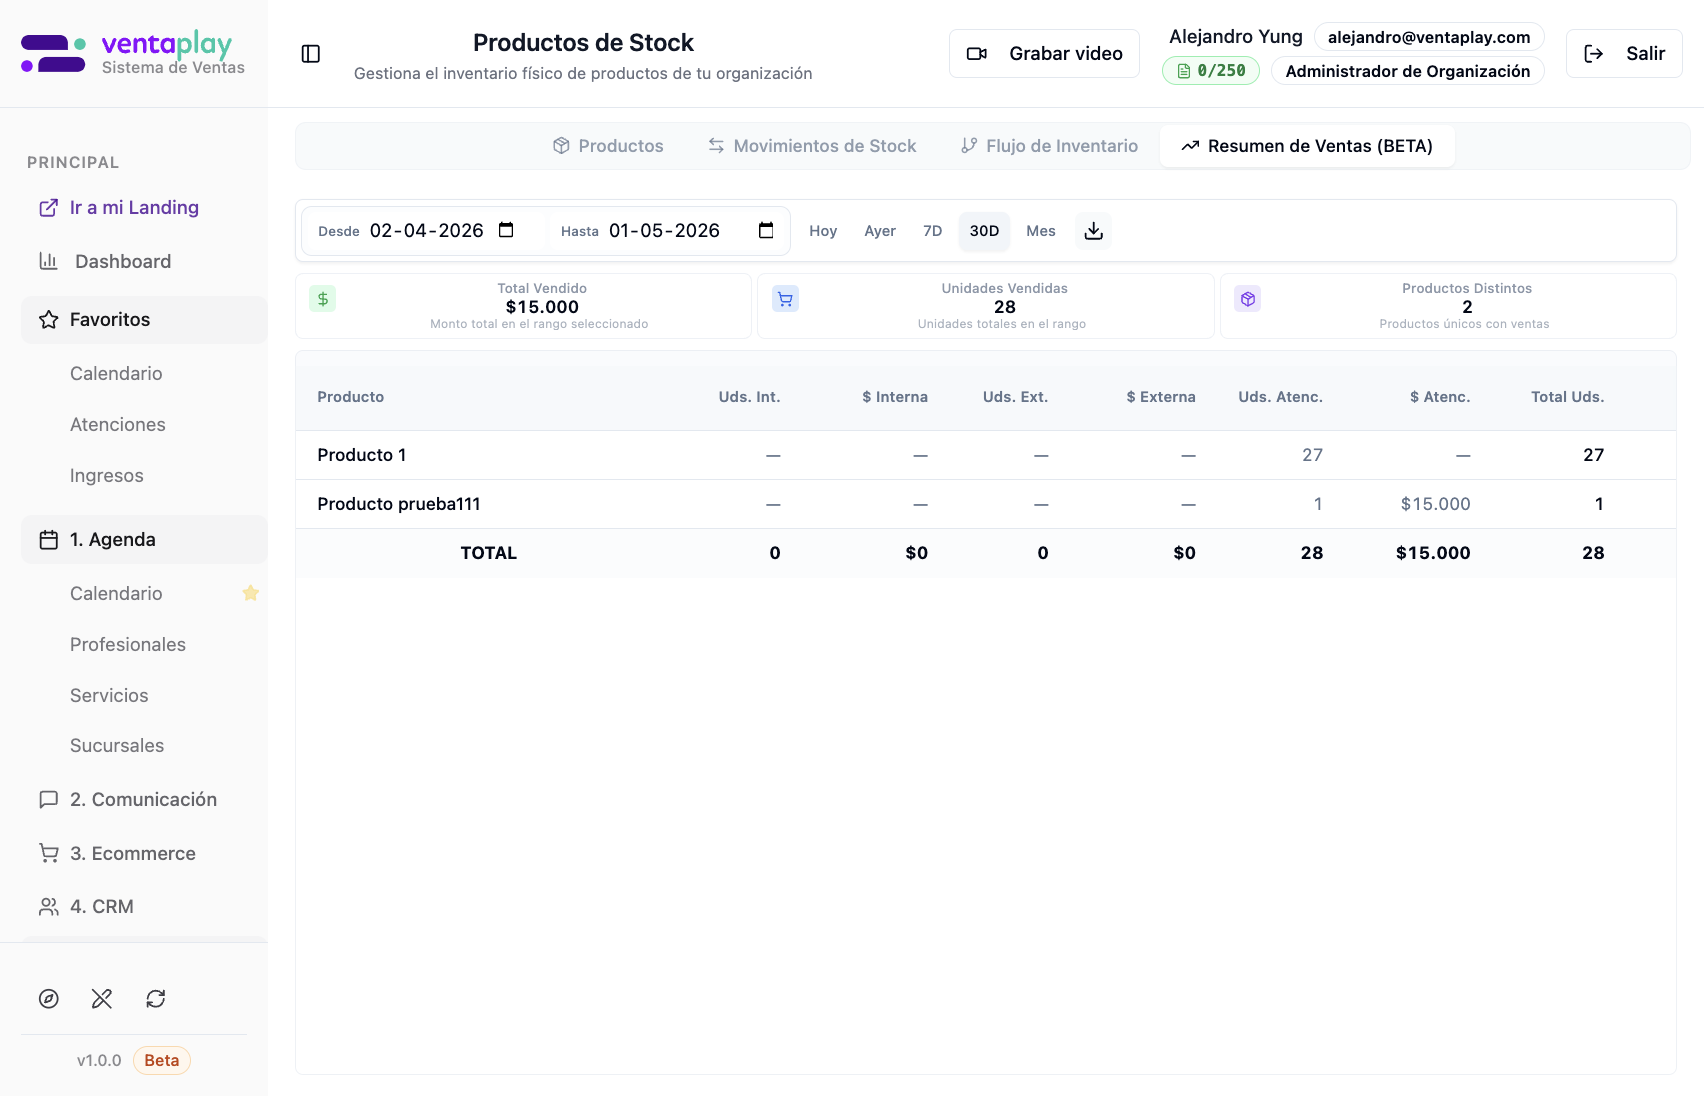Viewport: 1704px width, 1096px height.
Task: Click the Total Uds. column header
Action: (x=1567, y=397)
